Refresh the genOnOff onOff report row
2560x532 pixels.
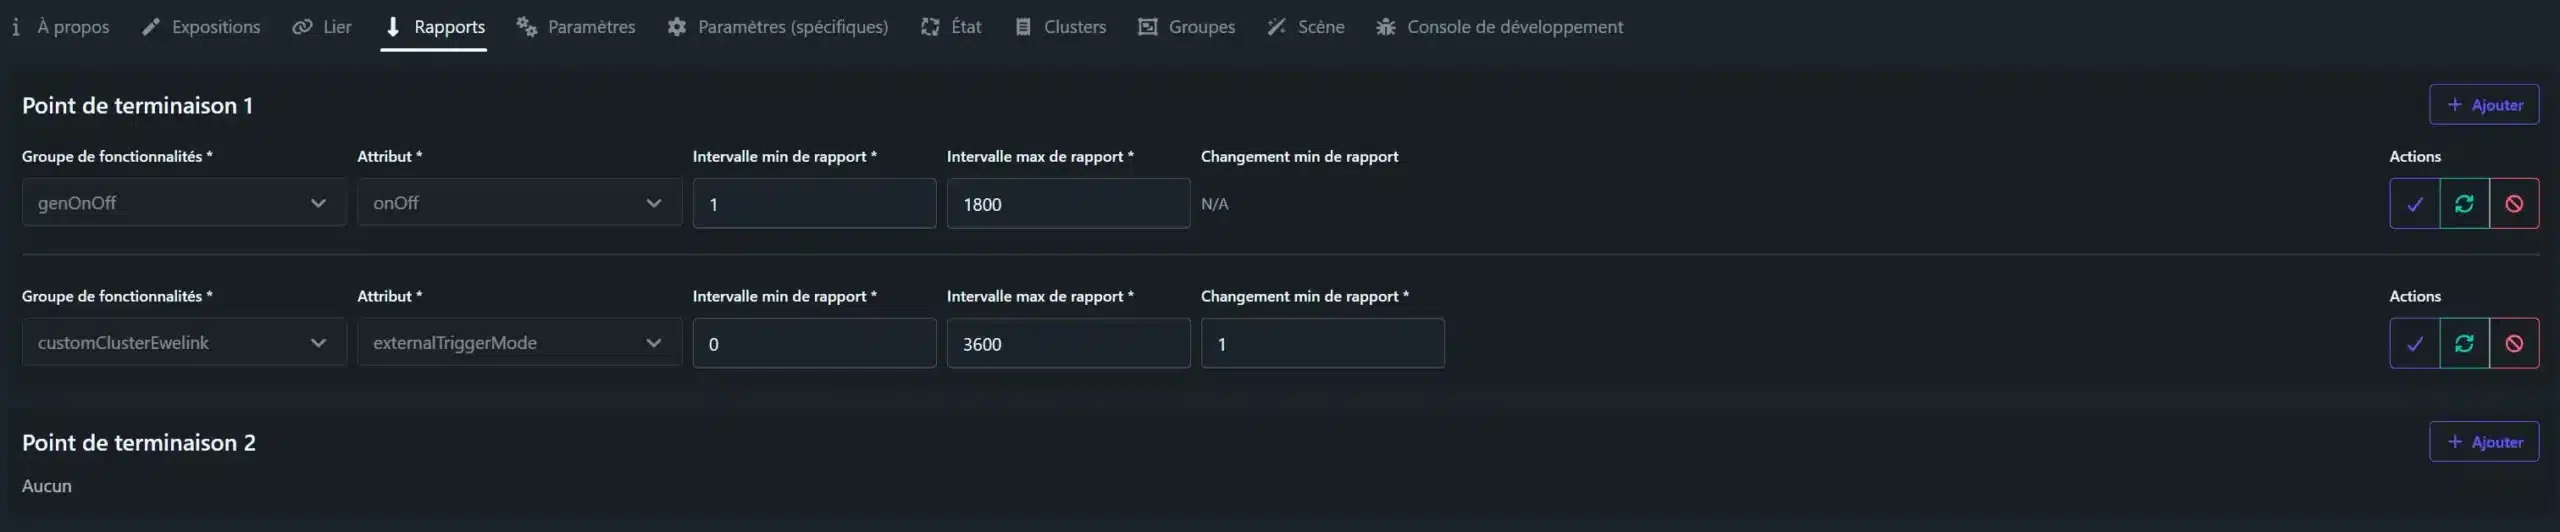pyautogui.click(x=2464, y=204)
